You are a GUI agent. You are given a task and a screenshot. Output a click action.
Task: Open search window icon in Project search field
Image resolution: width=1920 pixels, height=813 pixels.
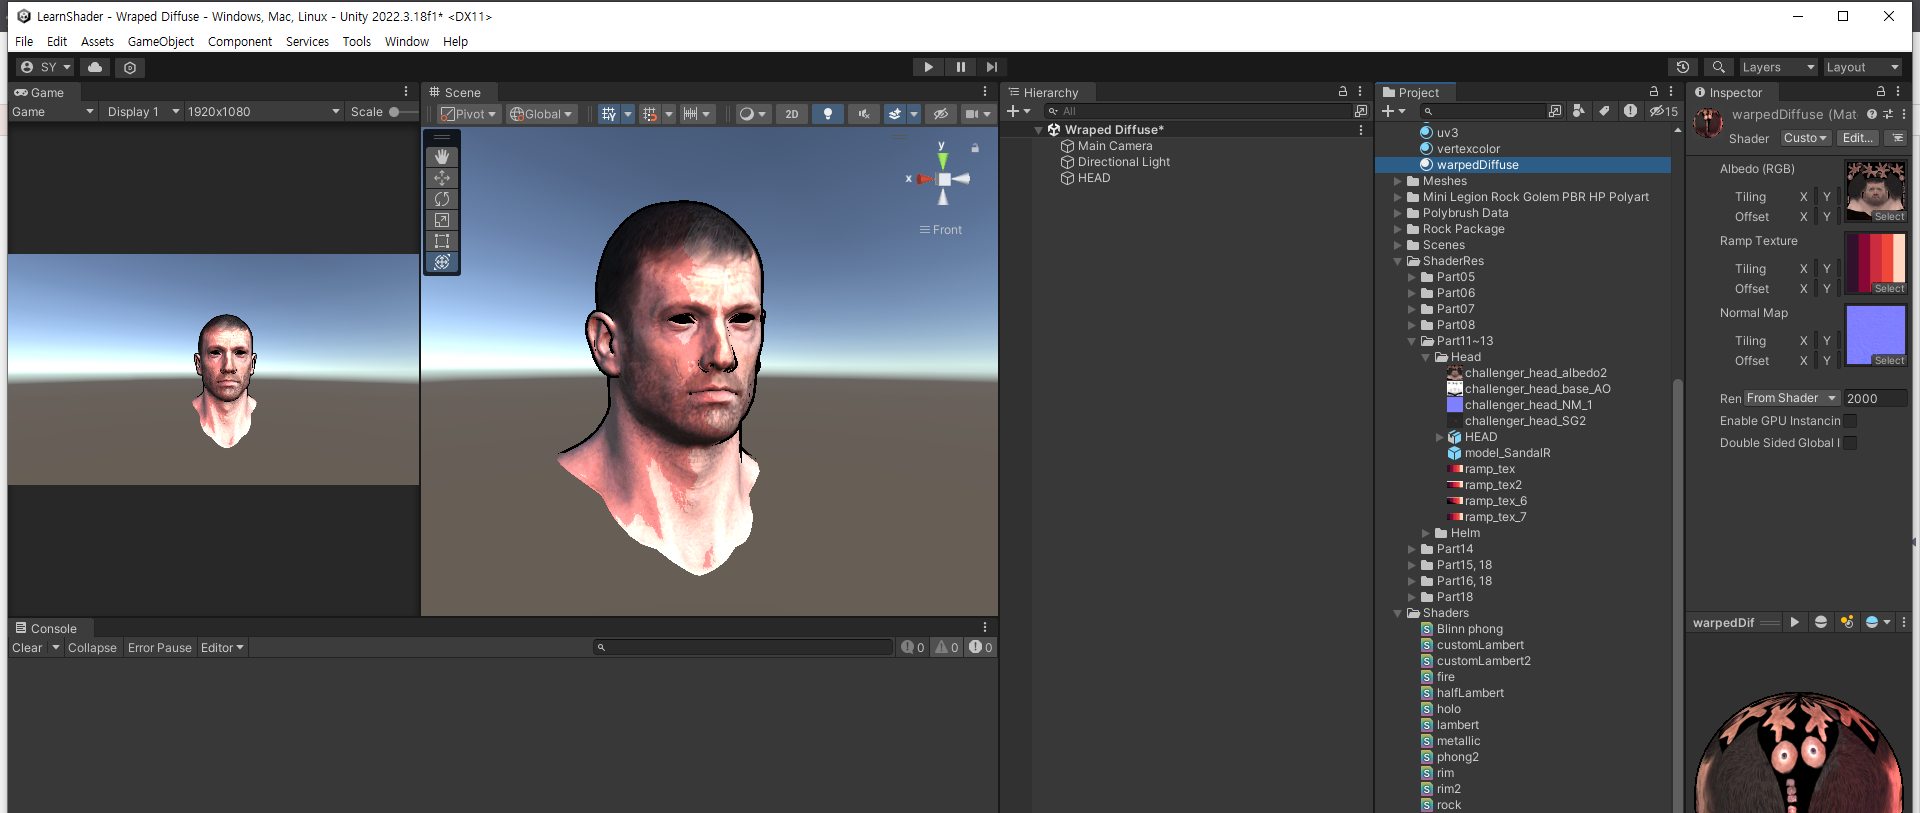pyautogui.click(x=1554, y=111)
